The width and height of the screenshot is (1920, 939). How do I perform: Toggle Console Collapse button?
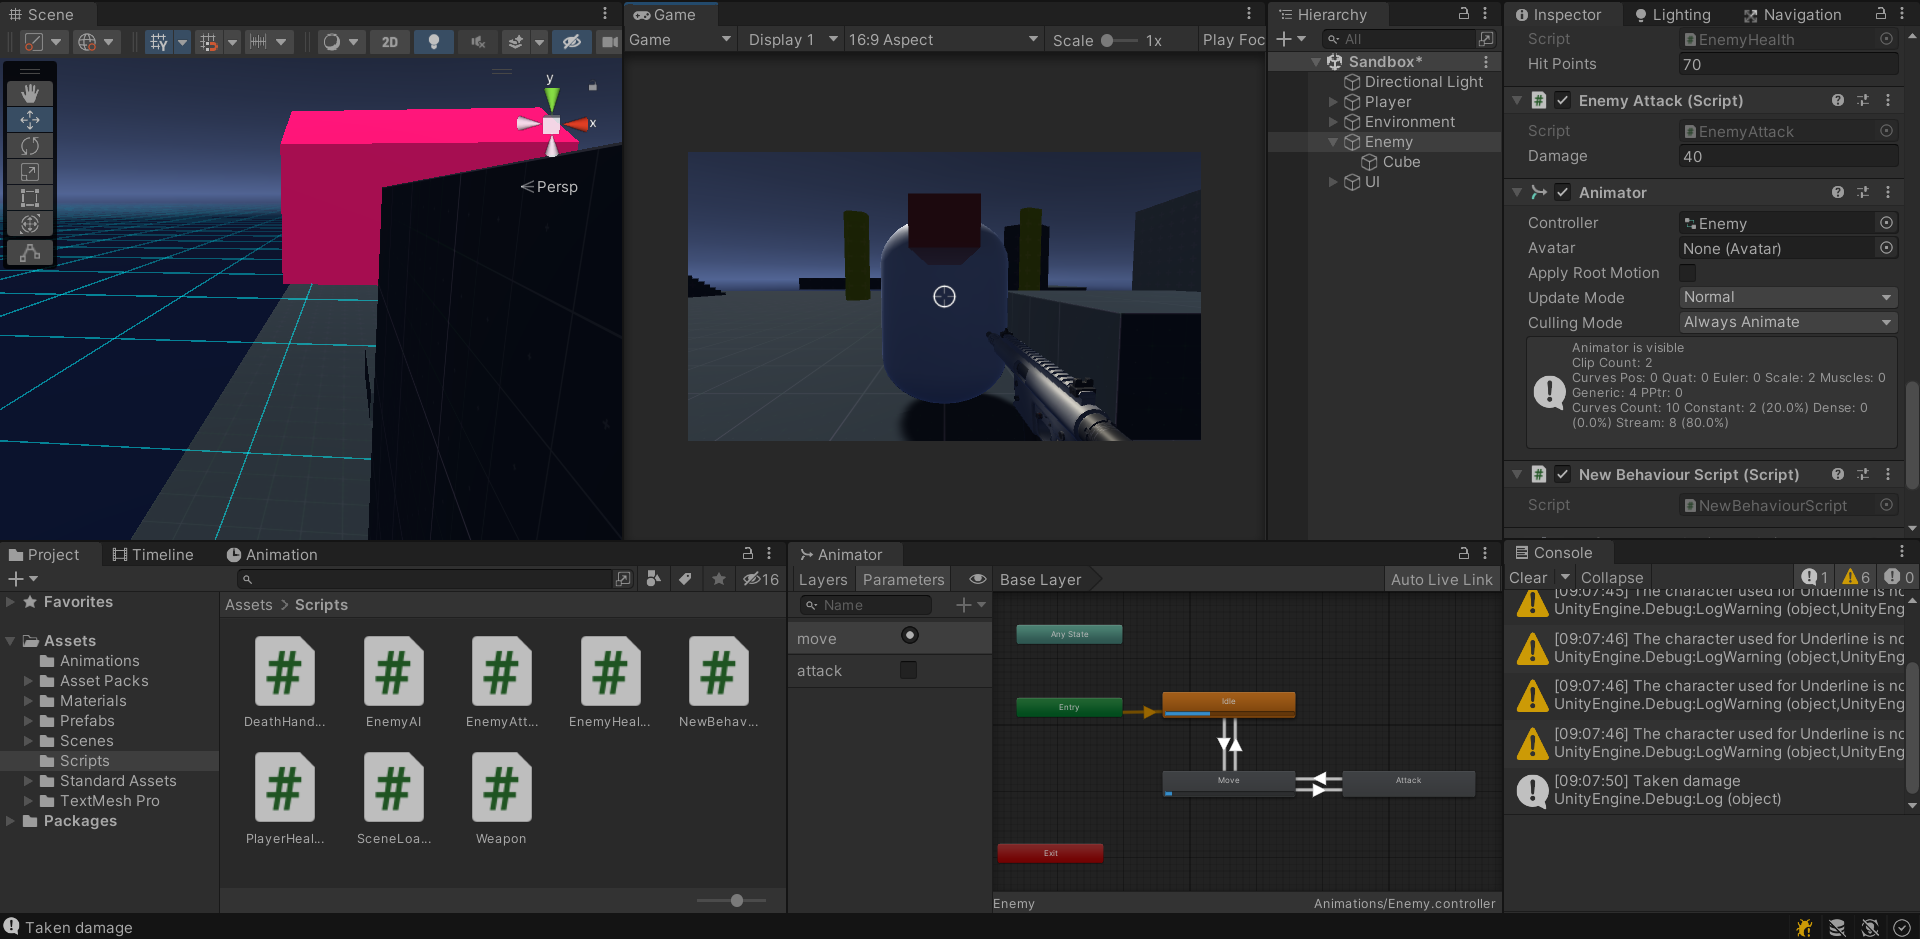pyautogui.click(x=1612, y=578)
